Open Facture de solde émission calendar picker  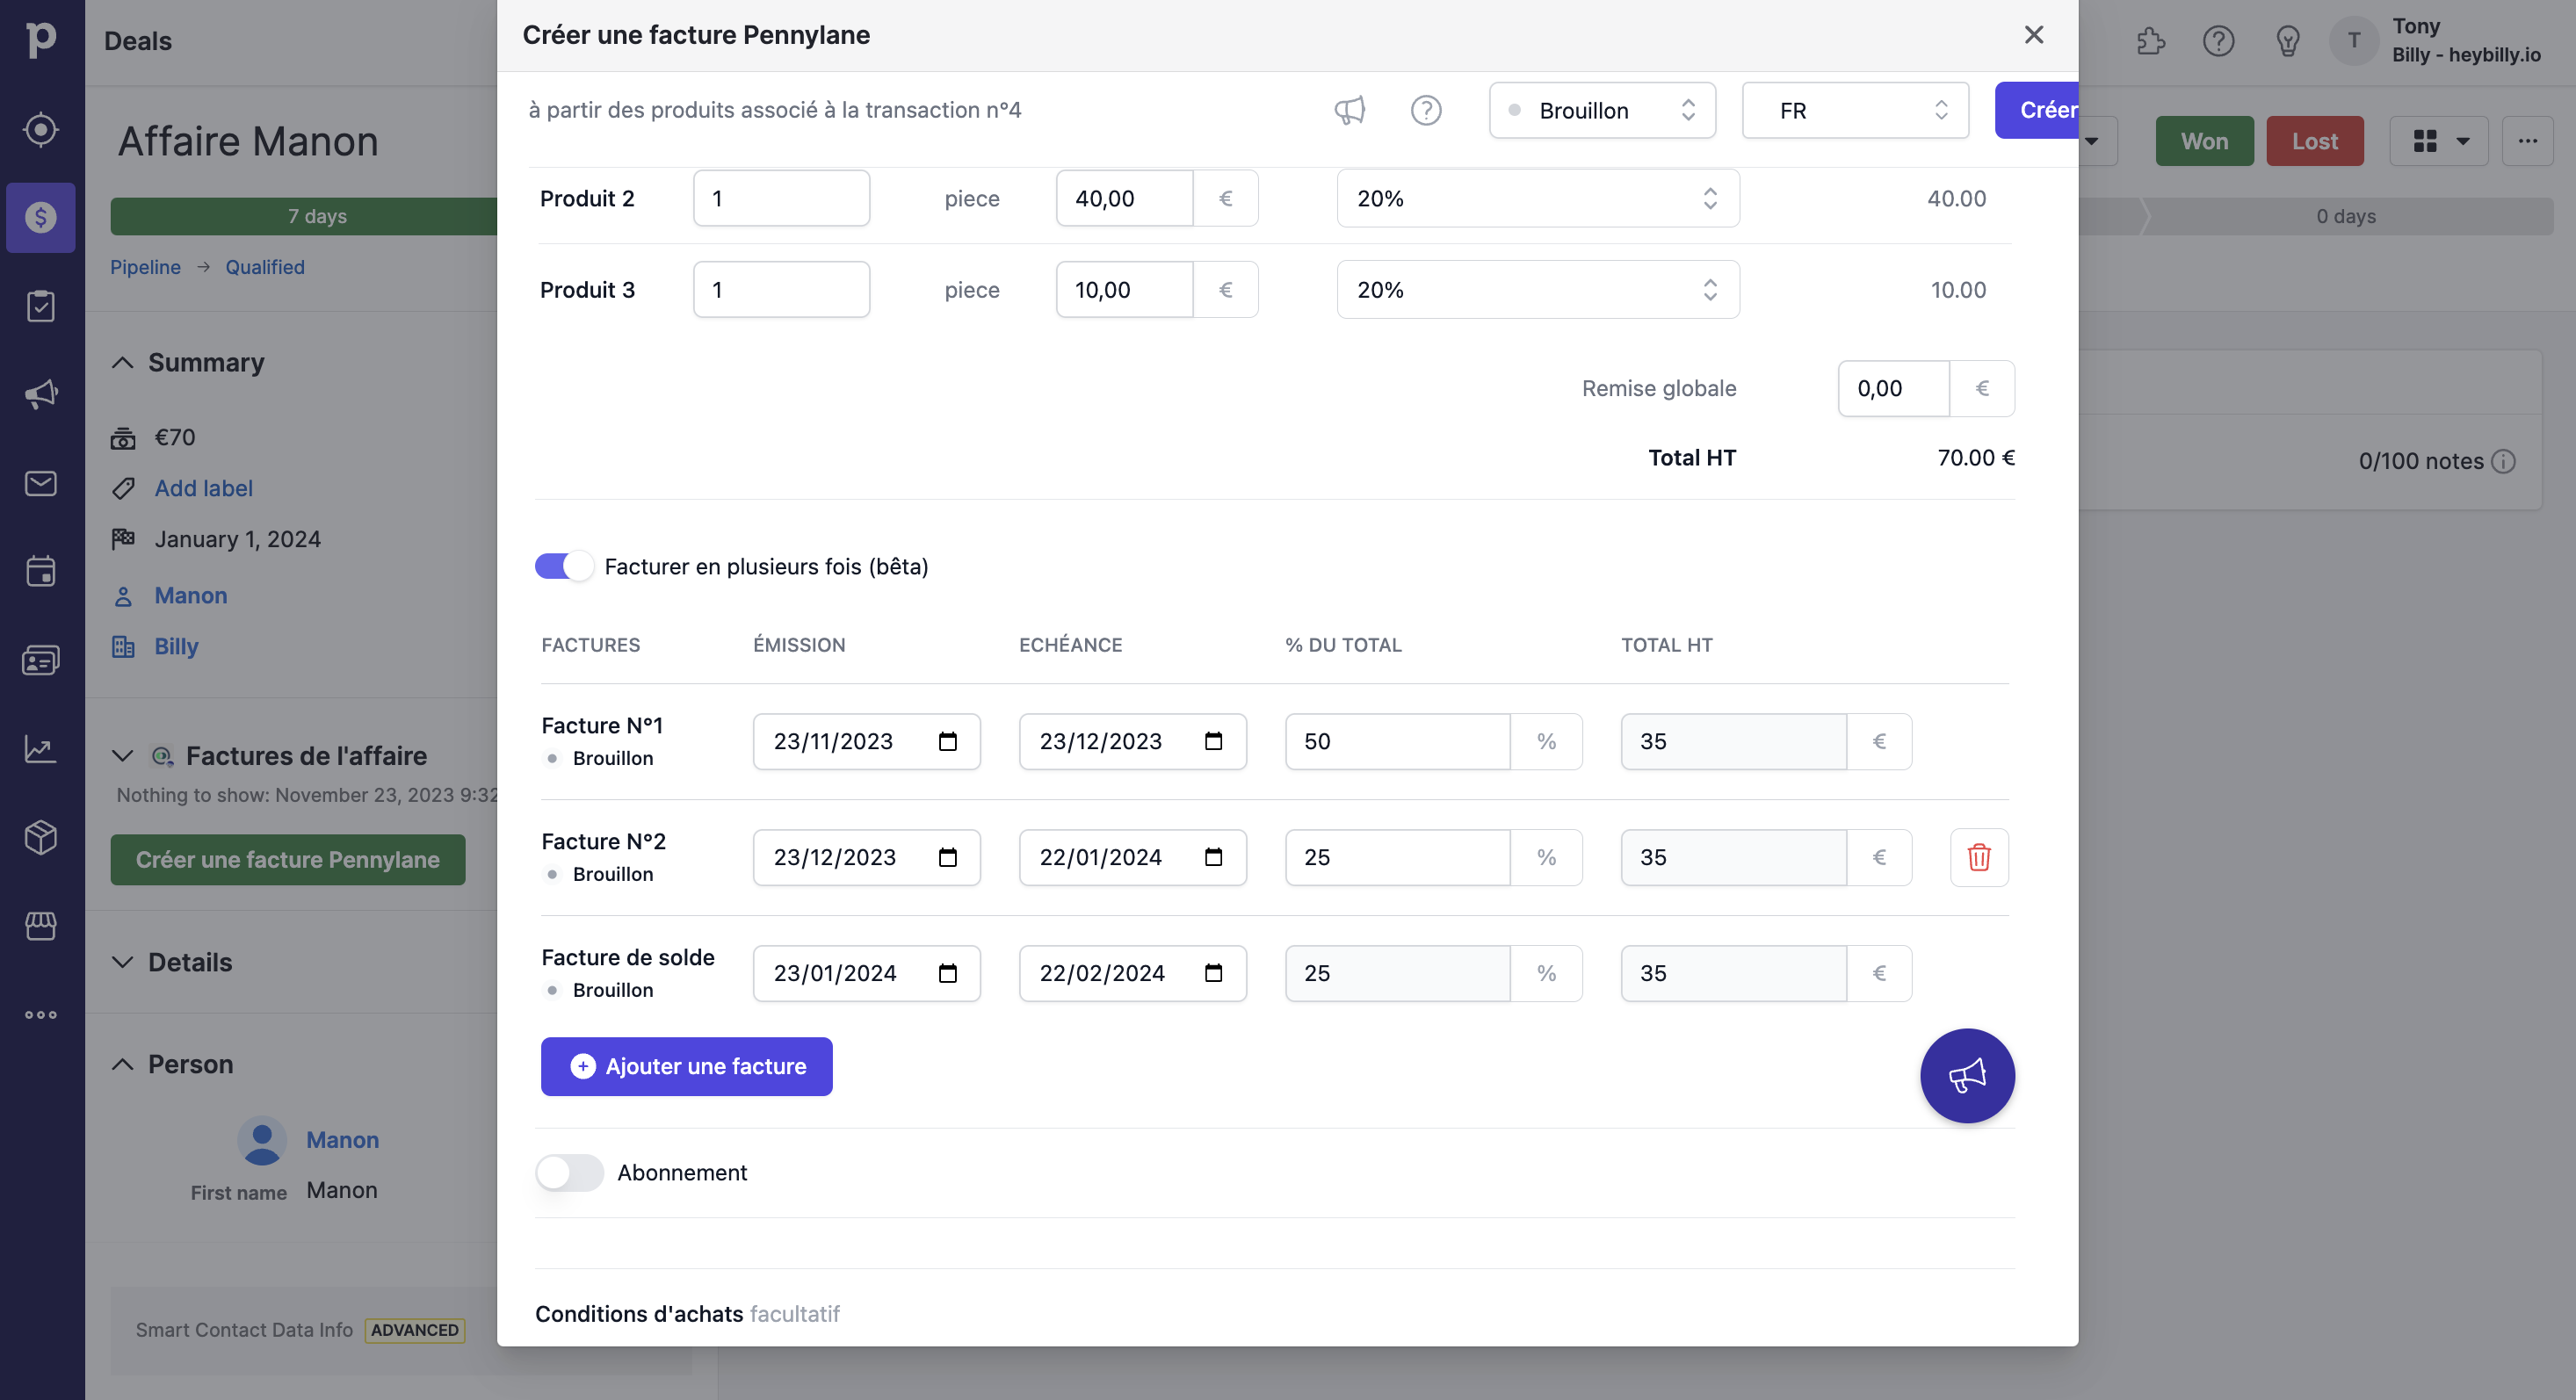948,973
